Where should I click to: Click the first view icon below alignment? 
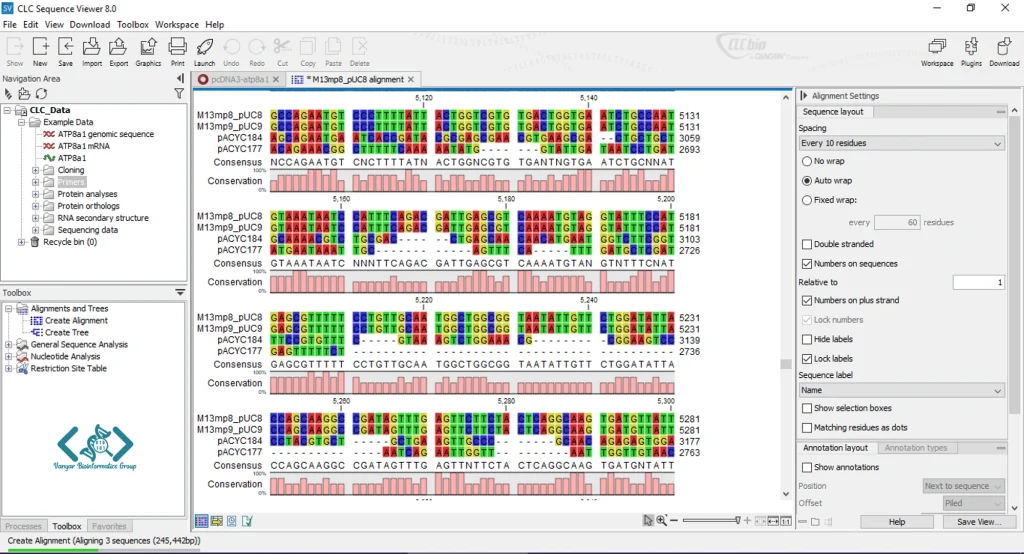[202, 521]
